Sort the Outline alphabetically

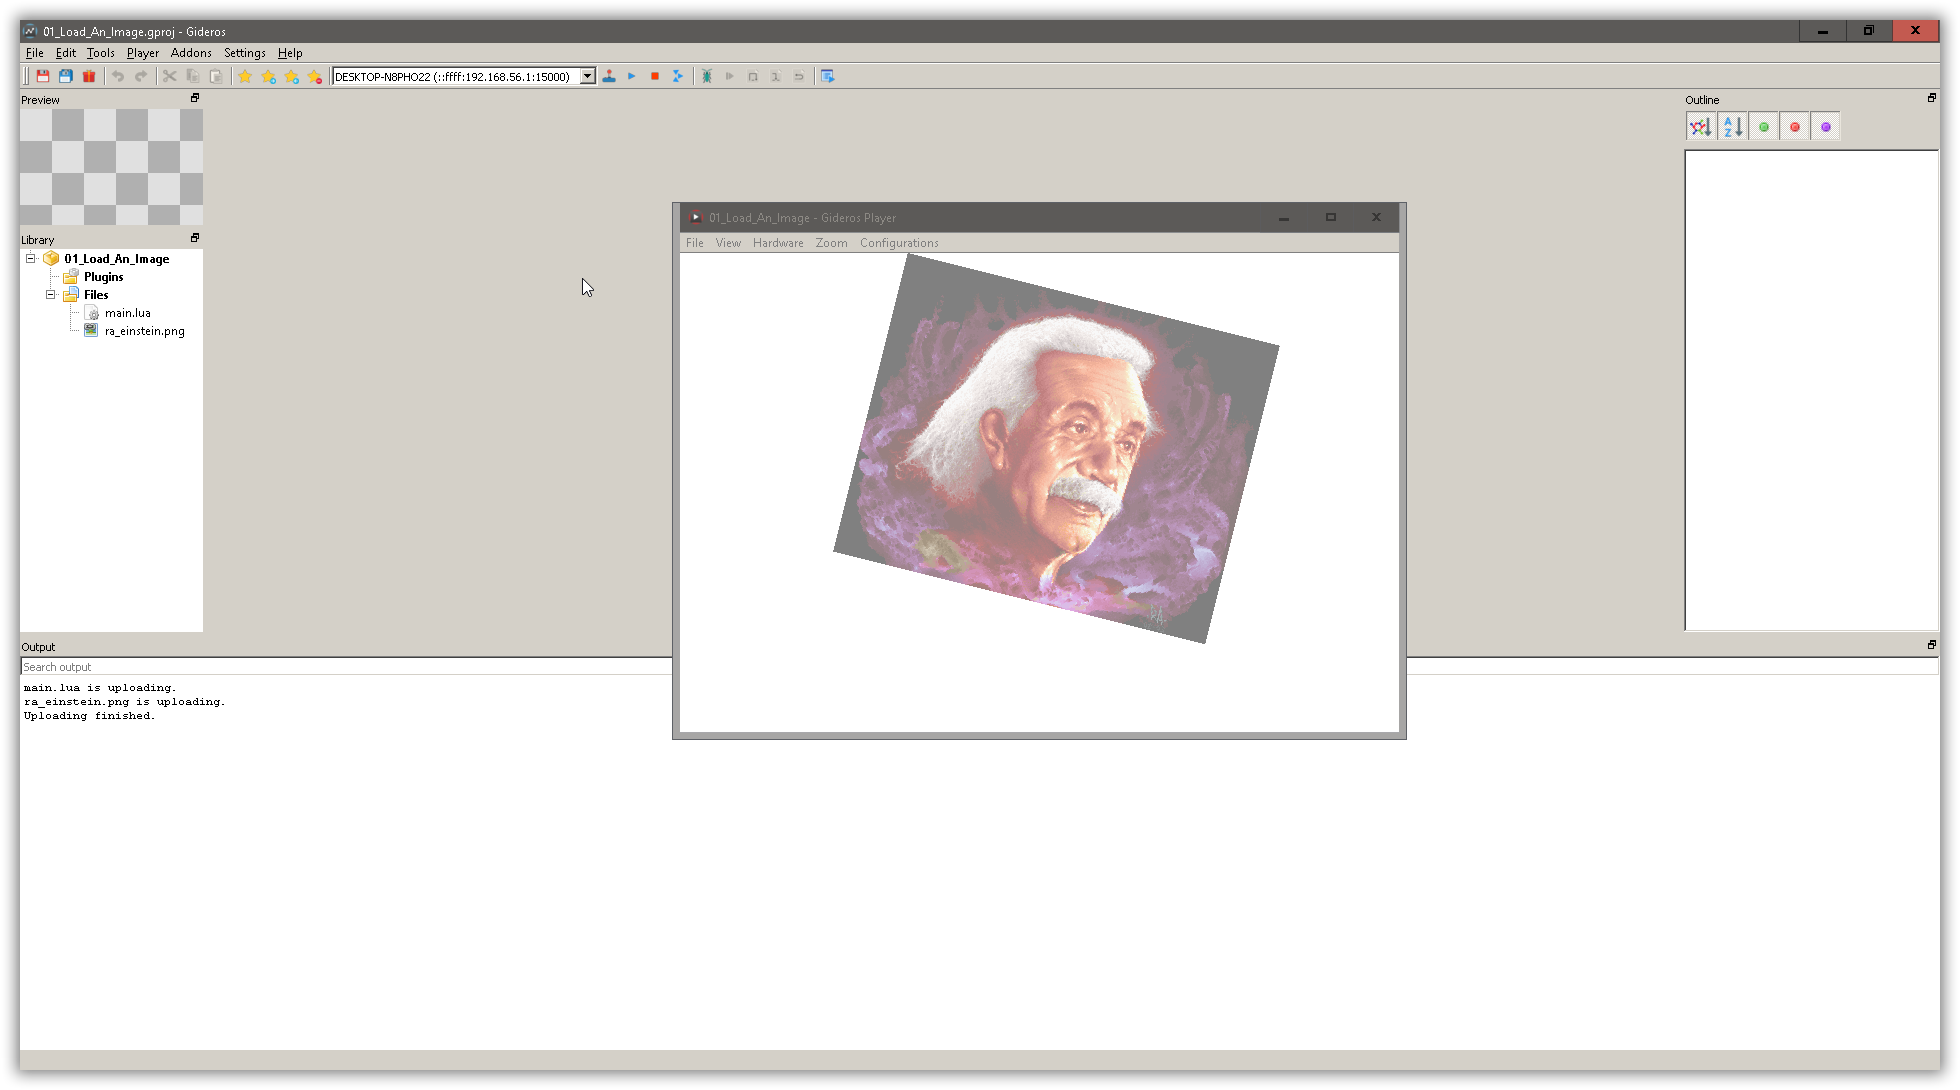point(1732,126)
